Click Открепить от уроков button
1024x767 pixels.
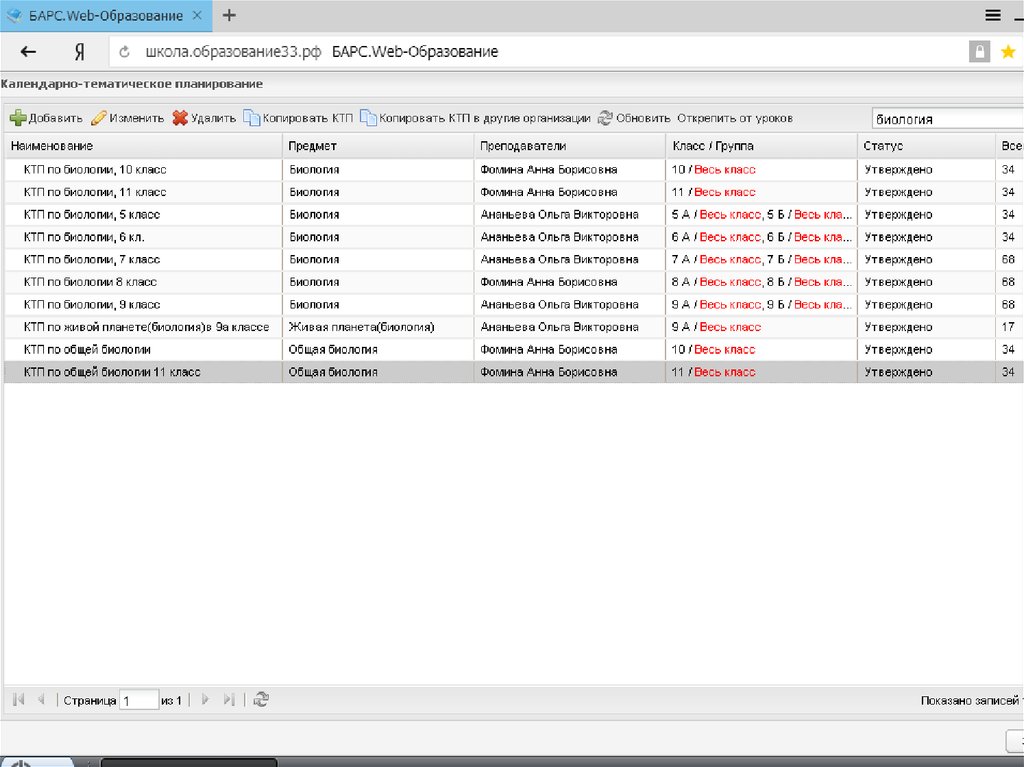734,118
